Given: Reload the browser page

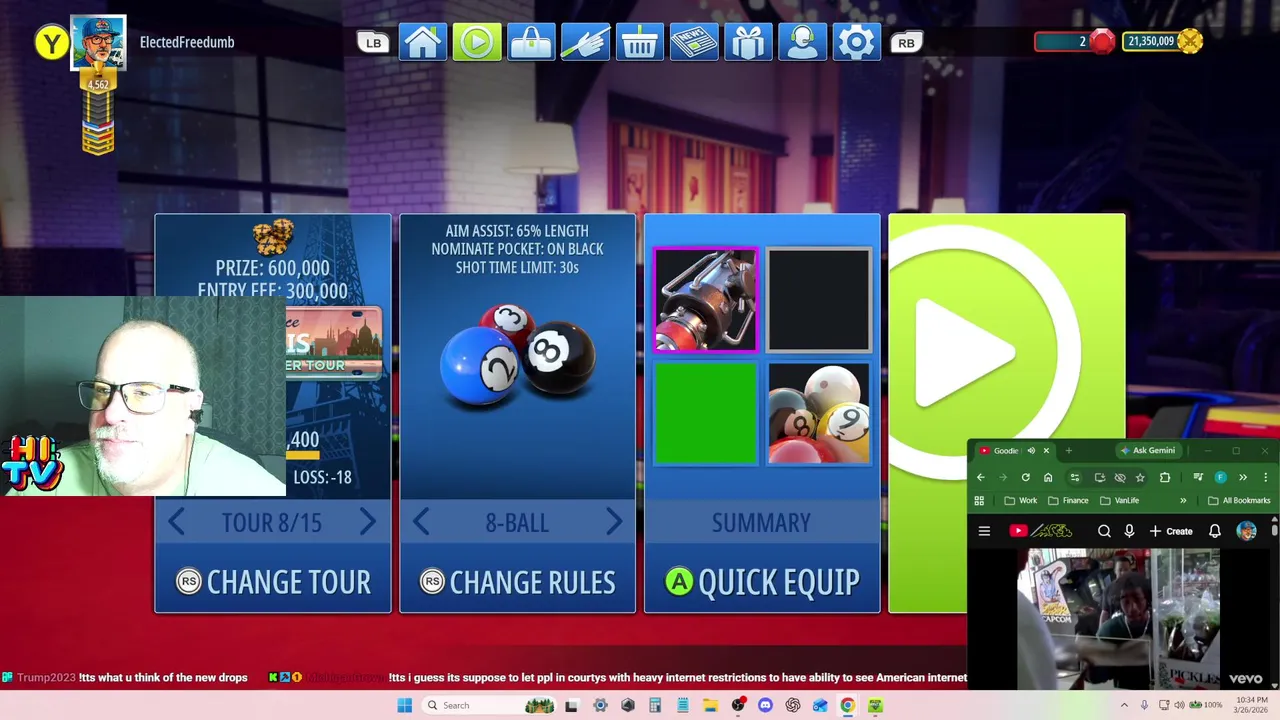Looking at the screenshot, I should pyautogui.click(x=1025, y=477).
